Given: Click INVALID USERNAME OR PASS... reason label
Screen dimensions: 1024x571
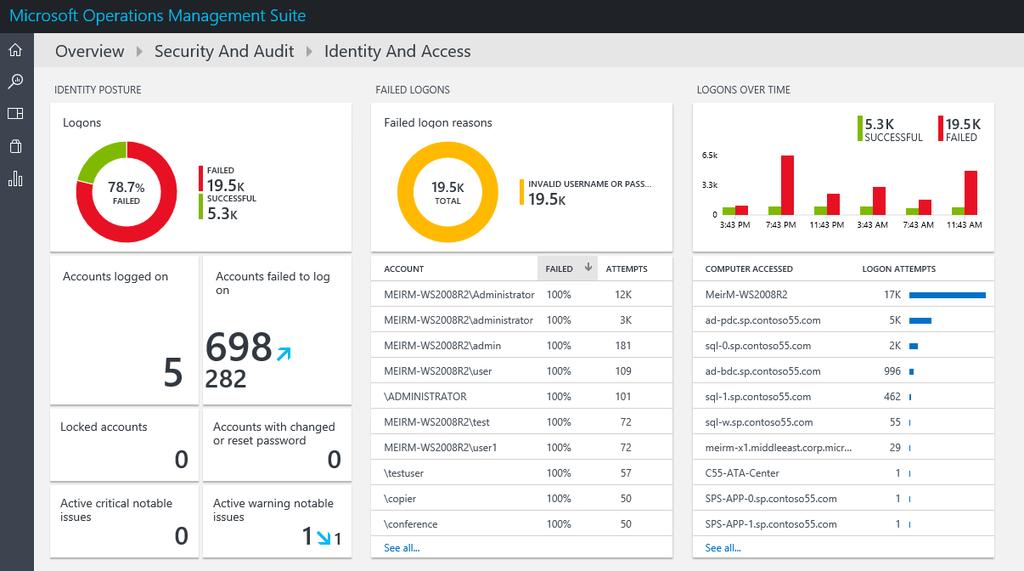Looking at the screenshot, I should click(590, 184).
